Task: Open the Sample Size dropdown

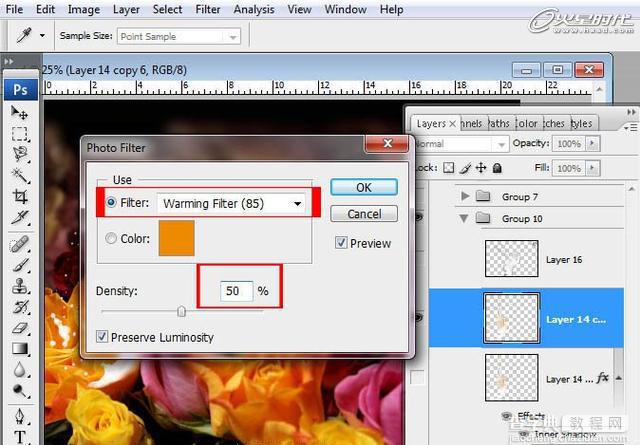Action: coord(179,36)
